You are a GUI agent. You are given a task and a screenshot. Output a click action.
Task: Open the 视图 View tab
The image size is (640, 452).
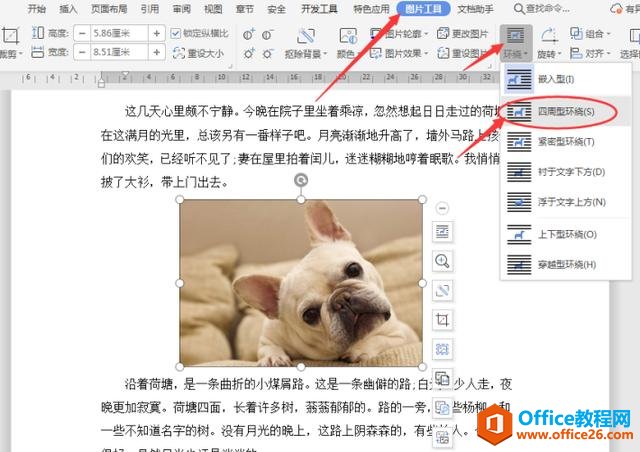coord(213,9)
